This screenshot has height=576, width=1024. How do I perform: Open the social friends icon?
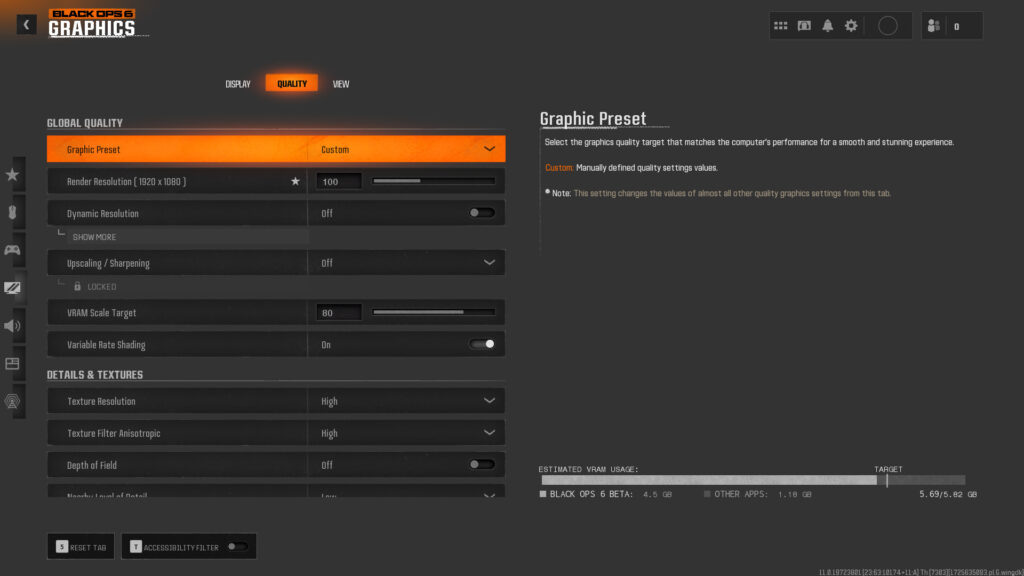pos(933,26)
